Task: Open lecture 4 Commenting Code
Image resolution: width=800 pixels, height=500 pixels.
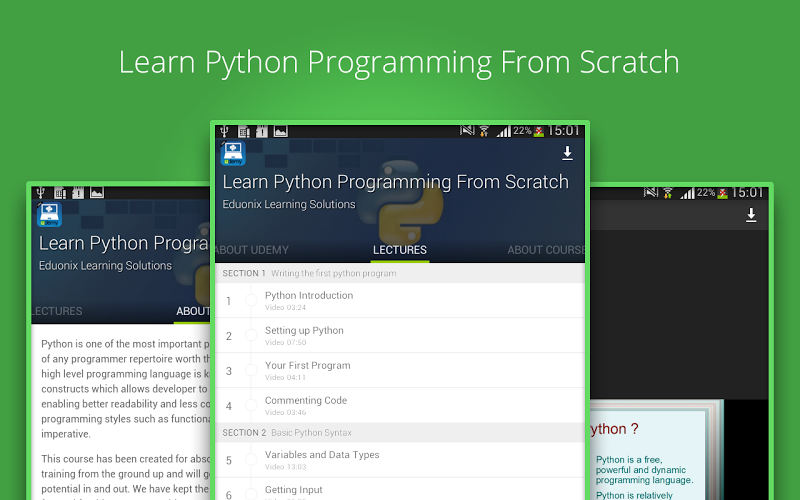Action: 400,406
